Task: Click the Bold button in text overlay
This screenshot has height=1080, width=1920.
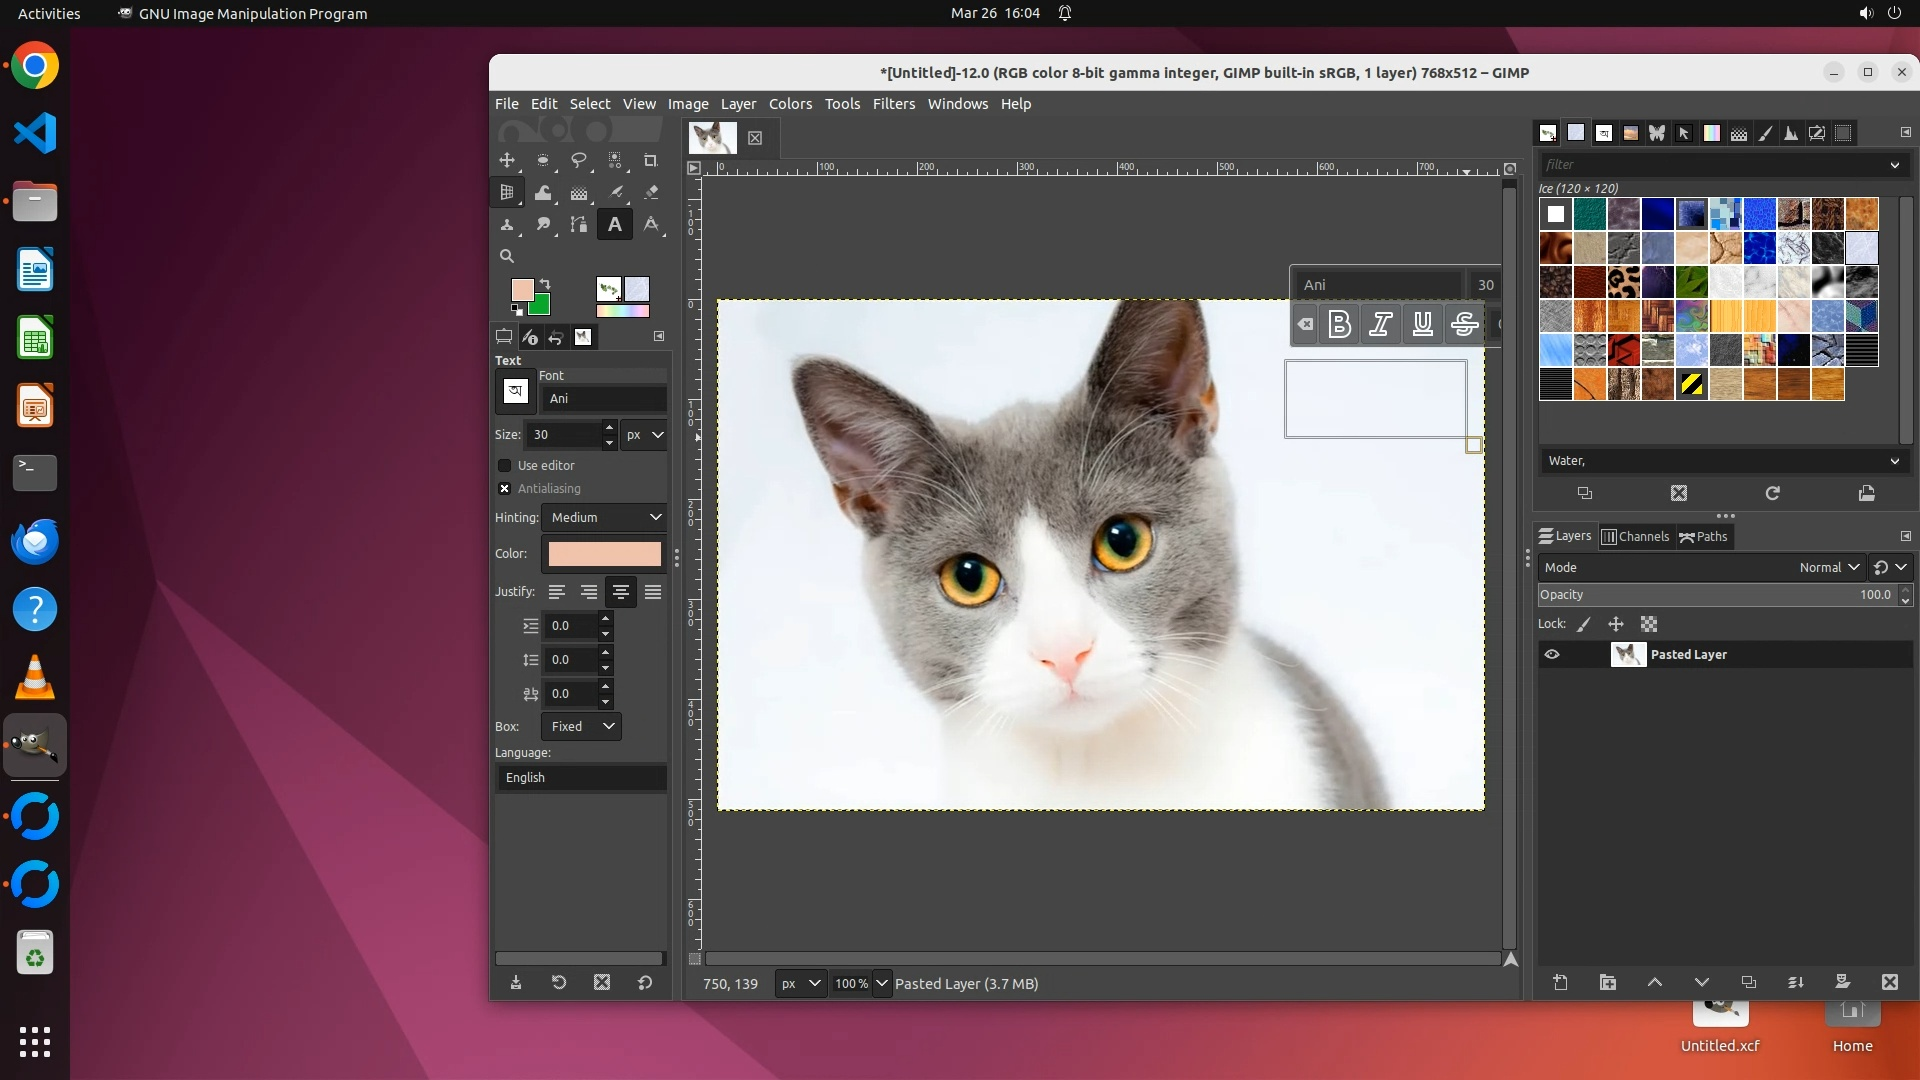Action: 1339,324
